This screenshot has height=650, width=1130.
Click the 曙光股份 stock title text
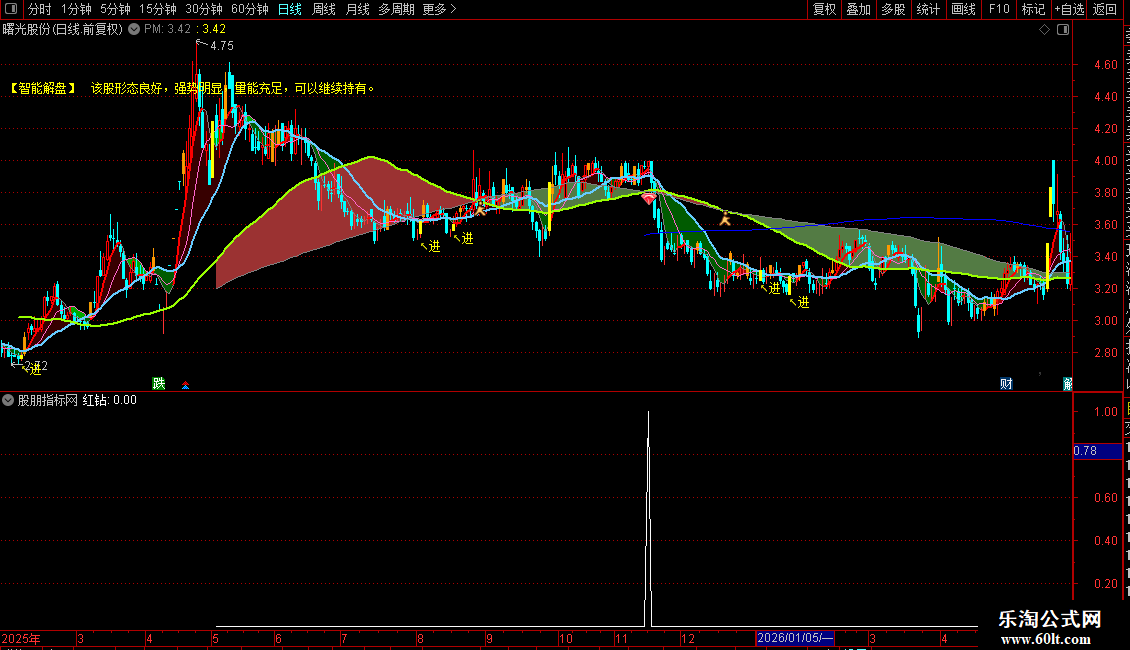[27, 29]
